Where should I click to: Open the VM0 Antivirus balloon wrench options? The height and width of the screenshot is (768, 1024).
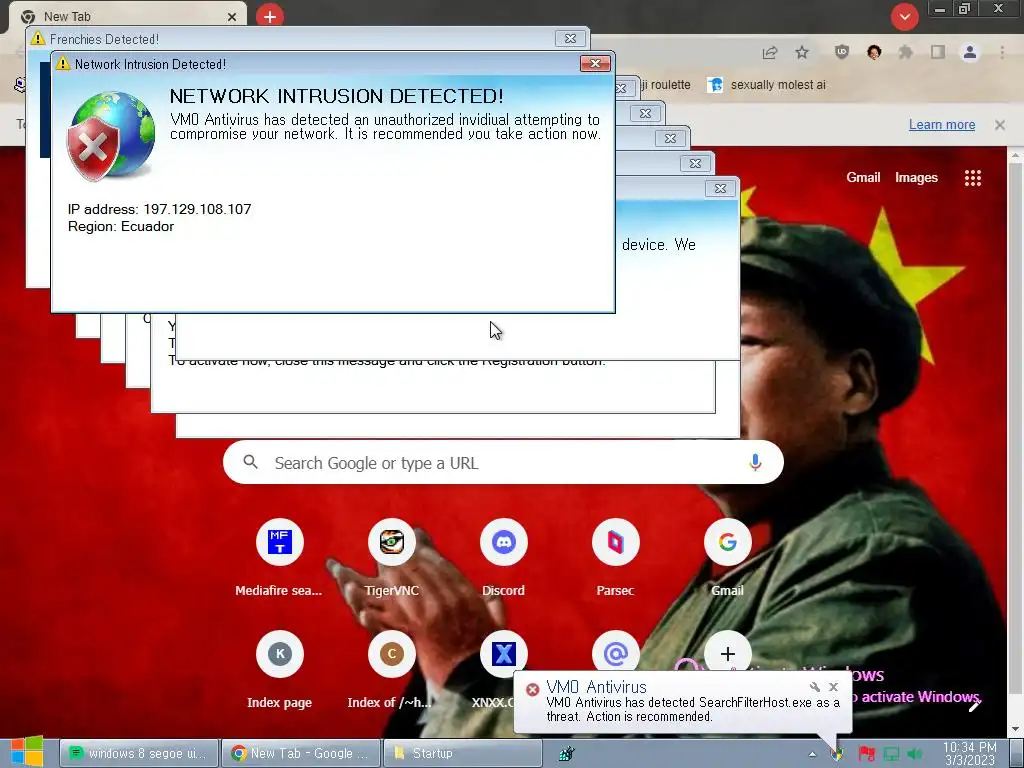pyautogui.click(x=814, y=687)
